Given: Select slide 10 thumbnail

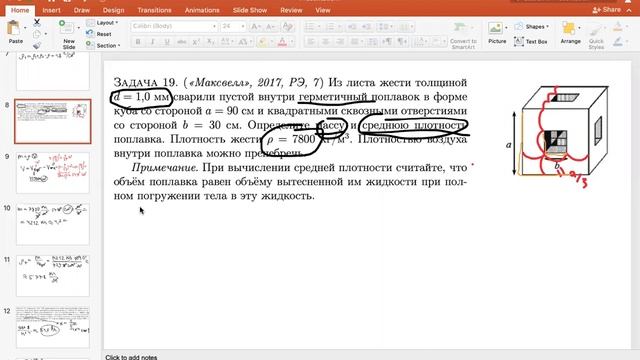Looking at the screenshot, I should coord(53,224).
